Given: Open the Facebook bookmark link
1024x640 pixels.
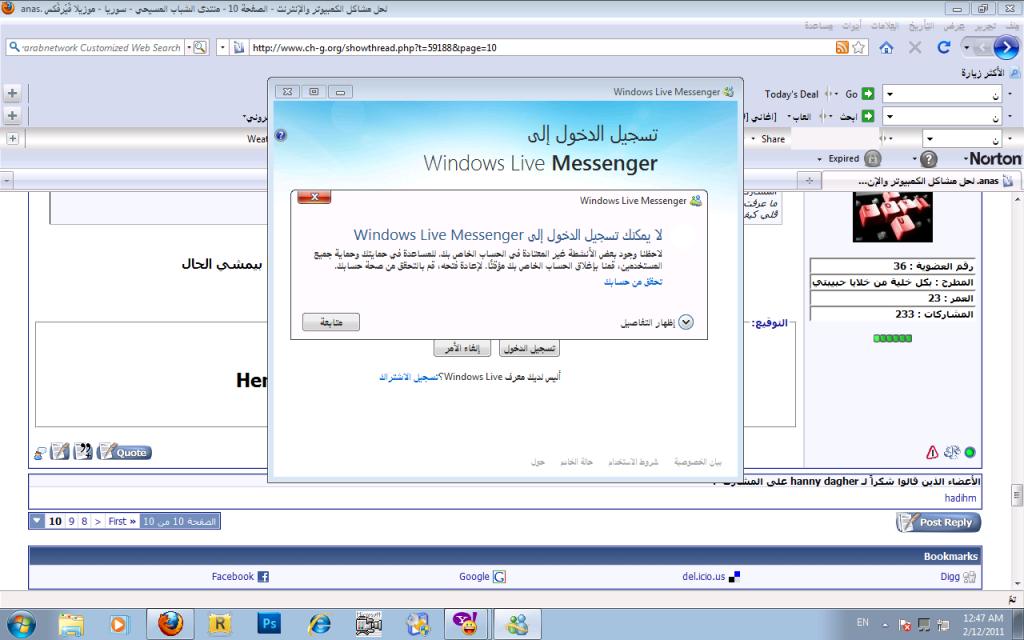Looking at the screenshot, I should point(240,576).
